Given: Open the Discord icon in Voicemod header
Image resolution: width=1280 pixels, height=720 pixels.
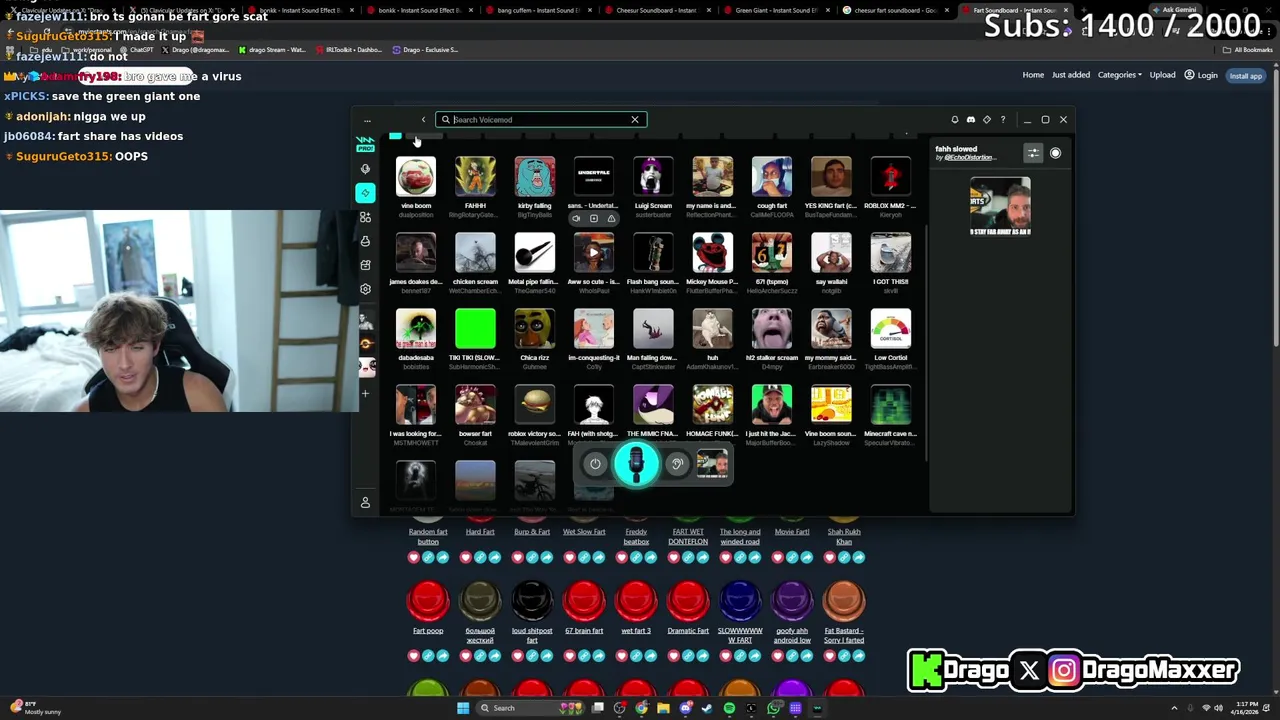Looking at the screenshot, I should [x=971, y=120].
